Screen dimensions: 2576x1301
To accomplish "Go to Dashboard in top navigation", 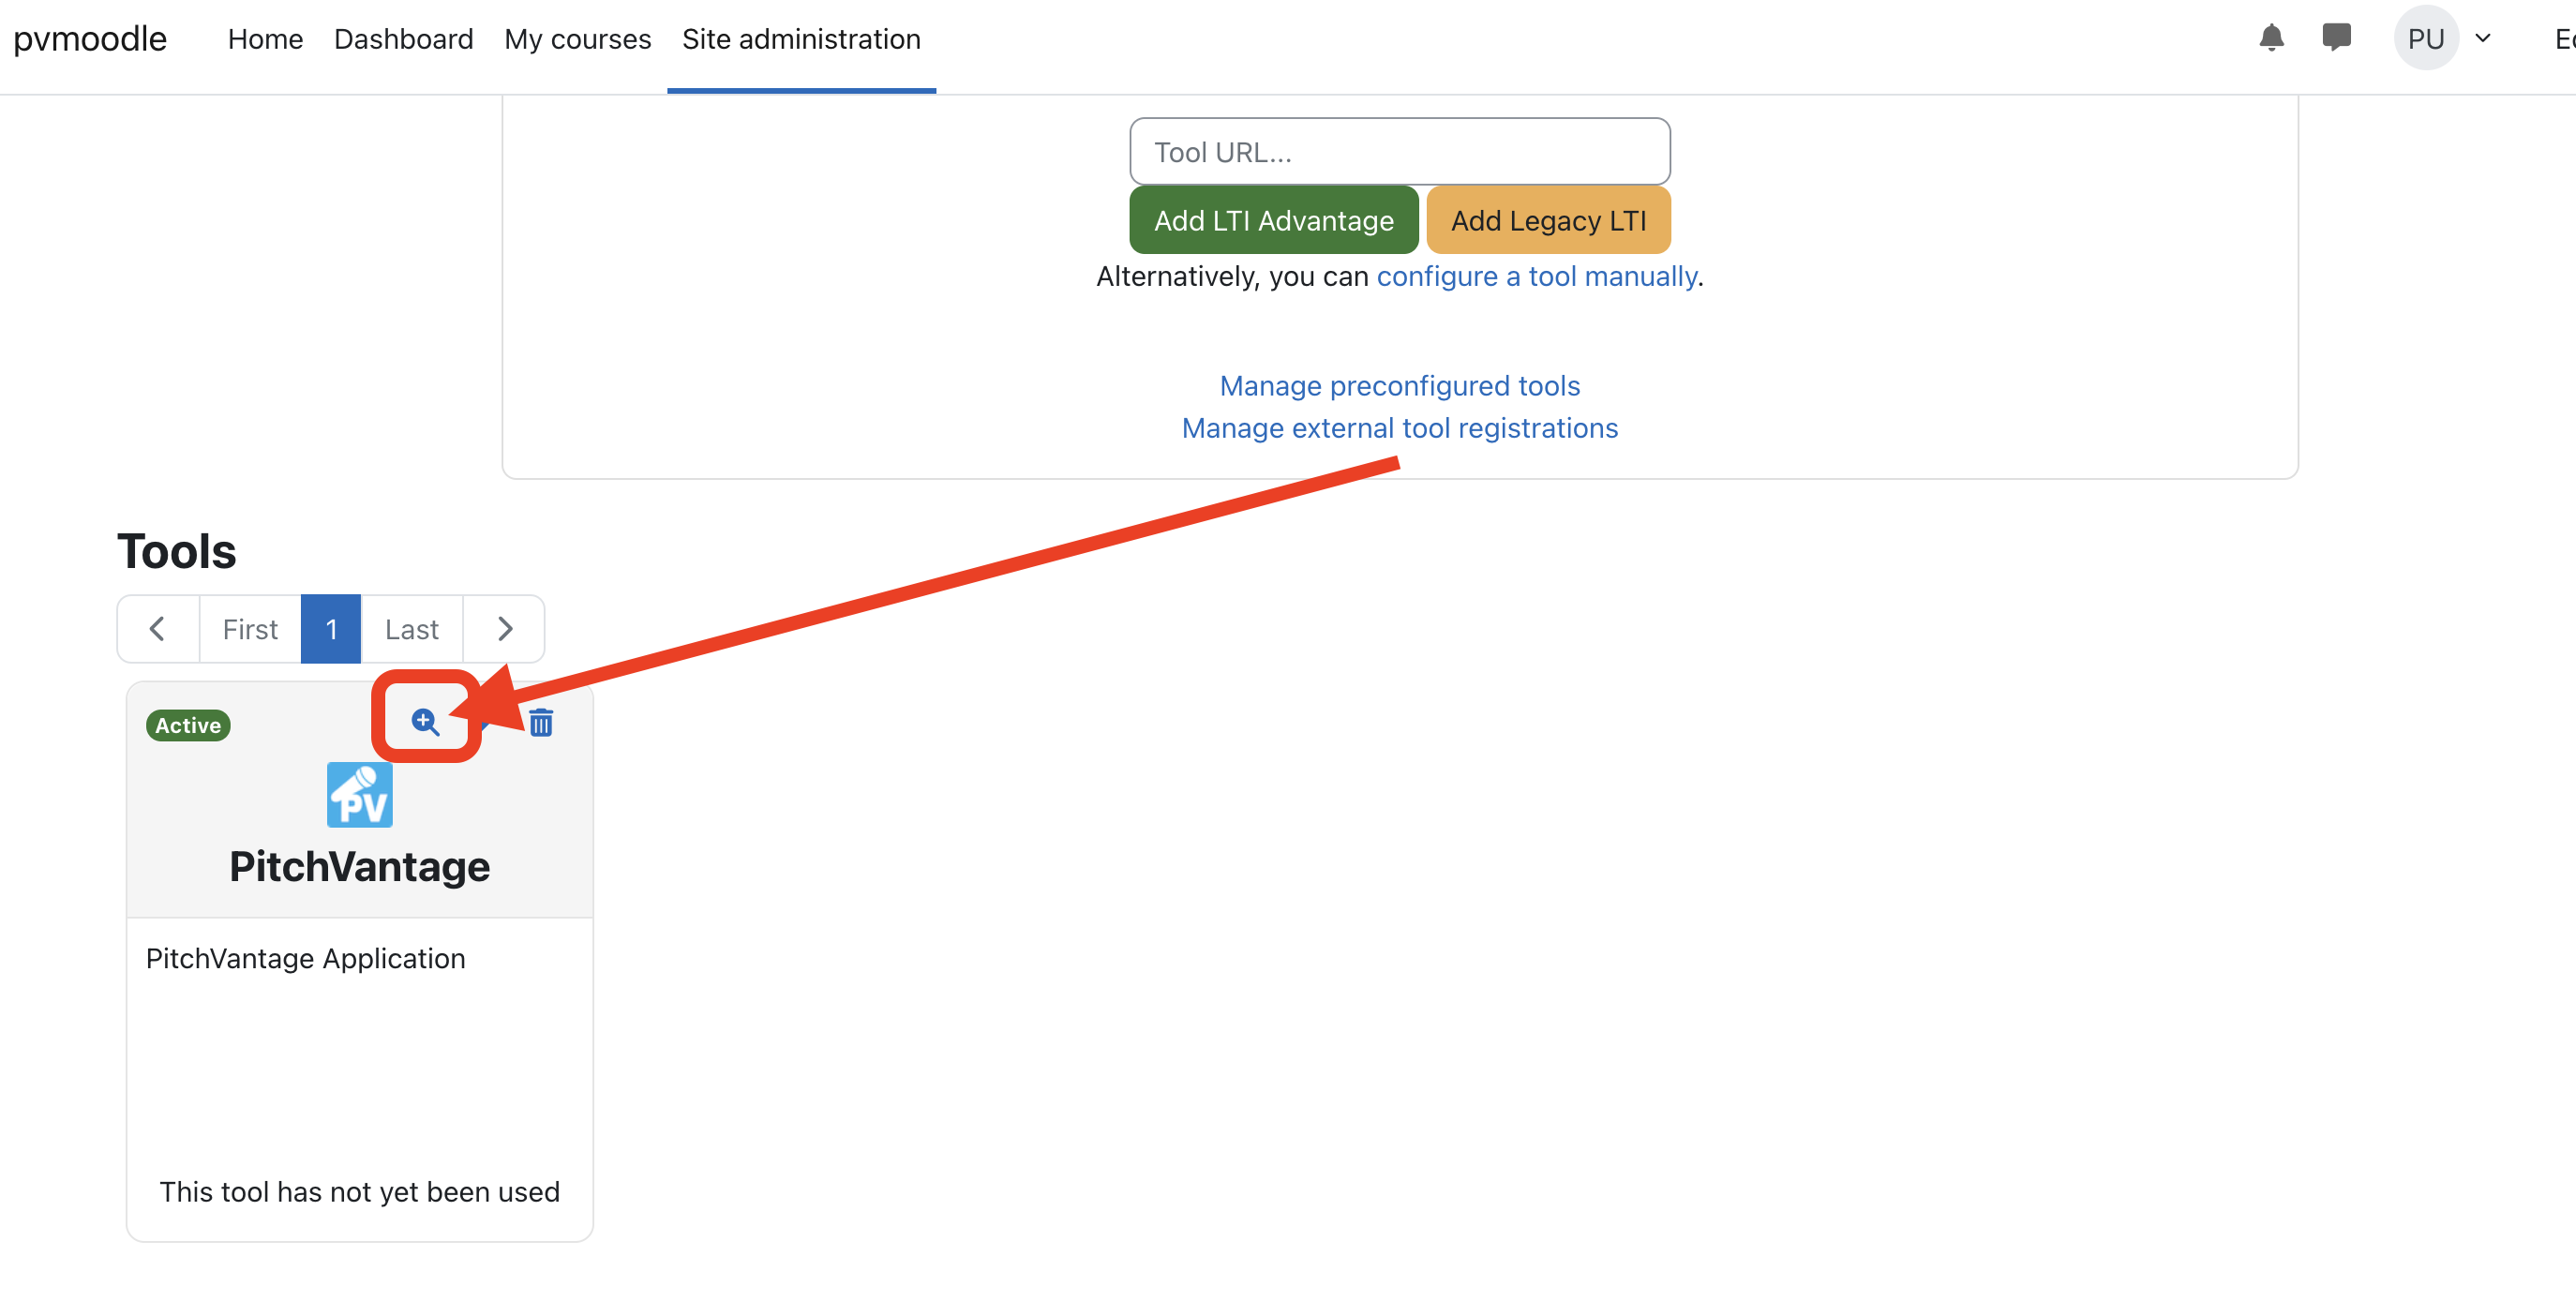I will (403, 39).
